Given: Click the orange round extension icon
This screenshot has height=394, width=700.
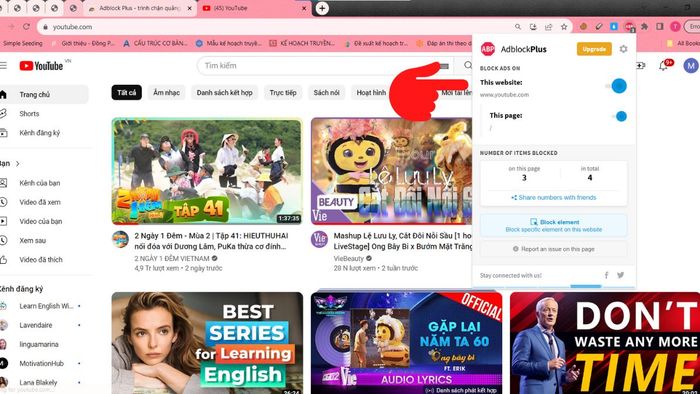Looking at the screenshot, I should click(583, 27).
